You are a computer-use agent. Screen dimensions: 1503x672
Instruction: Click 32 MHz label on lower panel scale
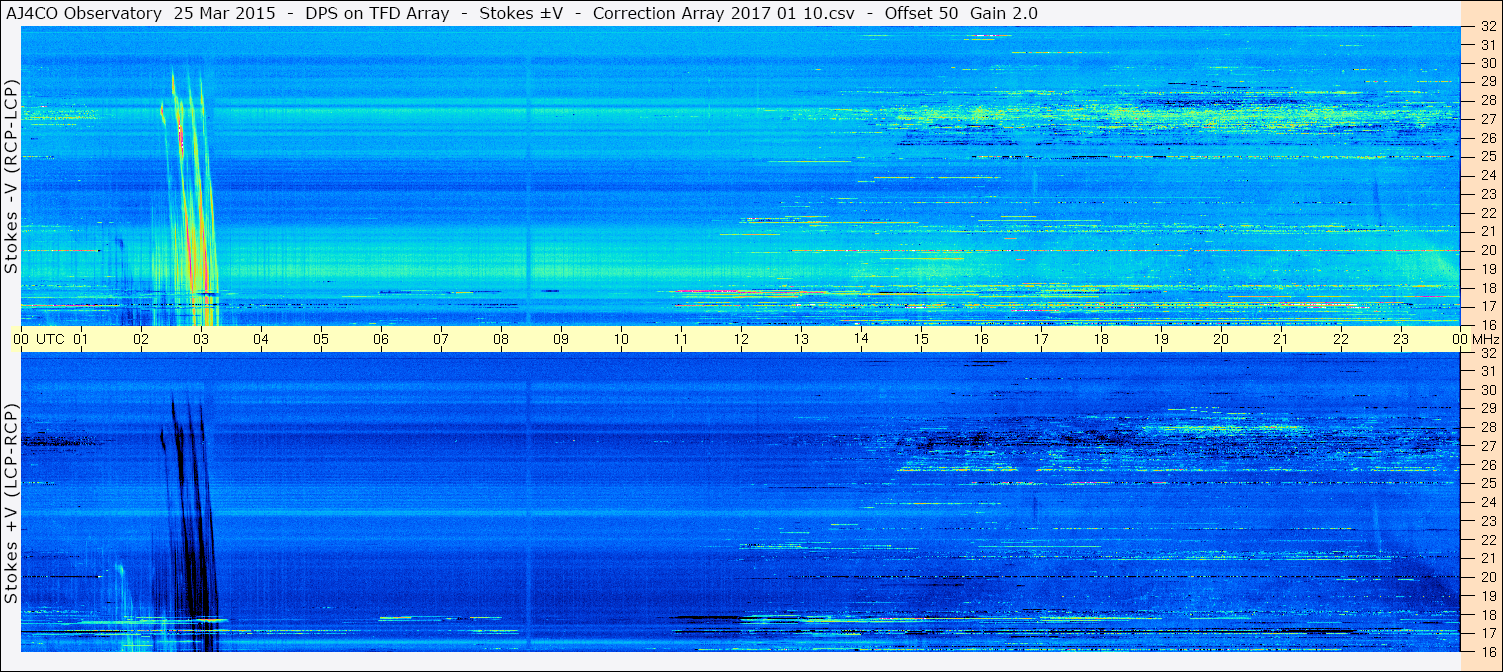pyautogui.click(x=1488, y=353)
